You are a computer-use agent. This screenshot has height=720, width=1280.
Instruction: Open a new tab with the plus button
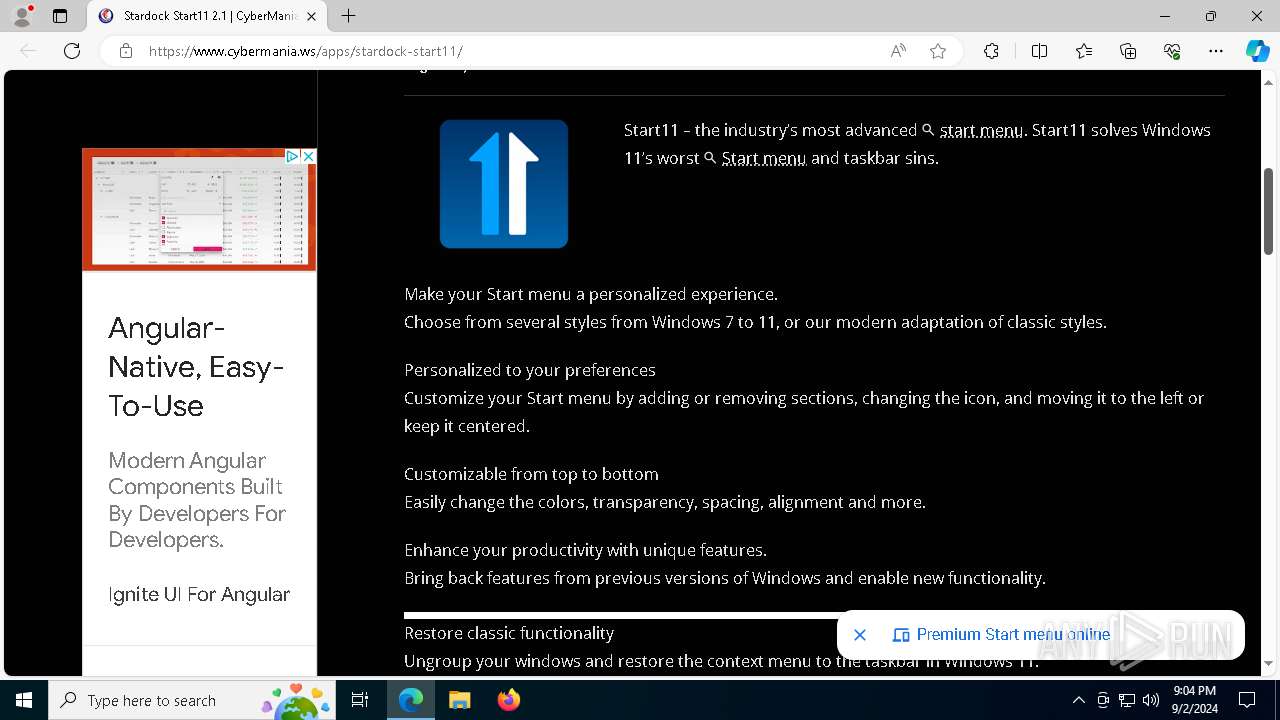click(348, 16)
